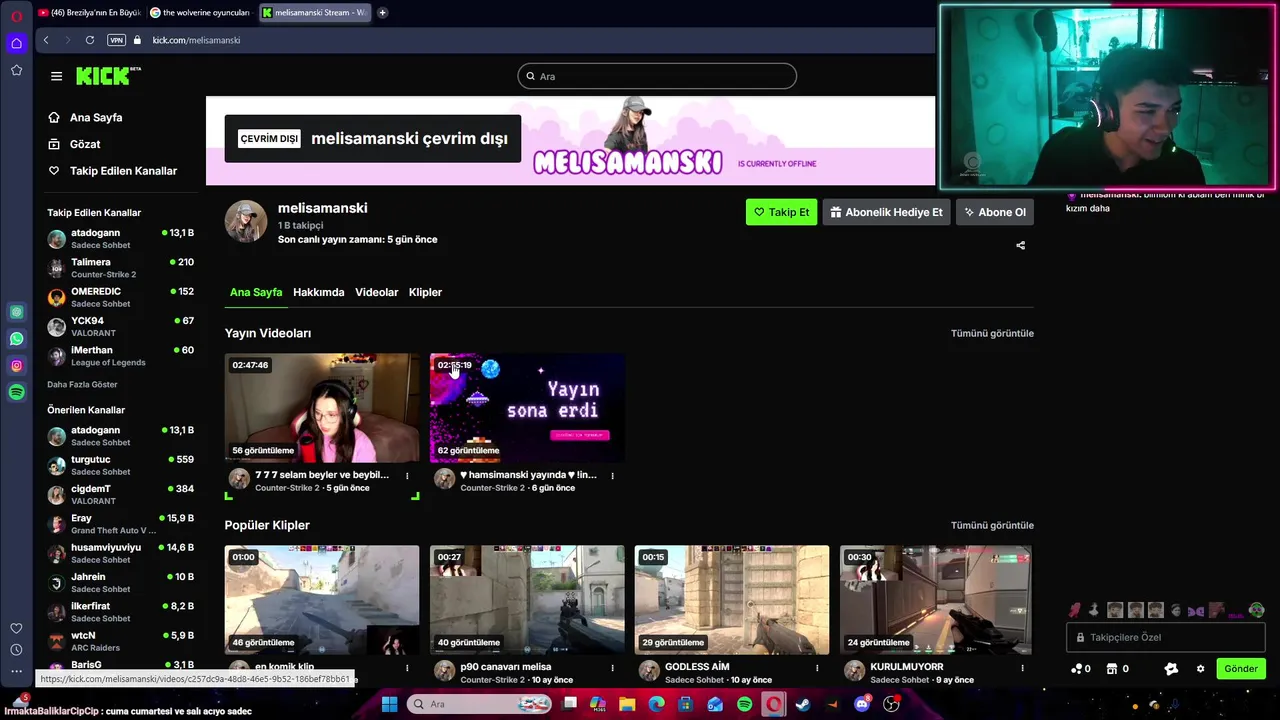Viewport: 1280px width, 720px height.
Task: Open OMEREDIC channel in followed list
Action: tap(120, 297)
